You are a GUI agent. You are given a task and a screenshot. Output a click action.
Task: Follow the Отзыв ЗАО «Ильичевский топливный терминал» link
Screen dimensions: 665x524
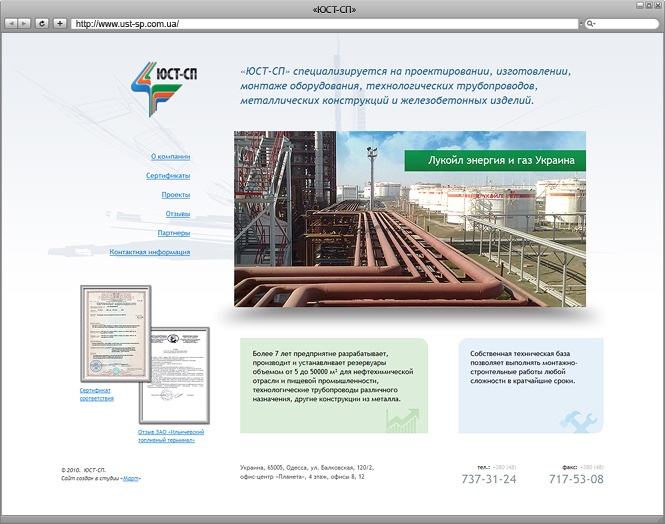point(171,436)
